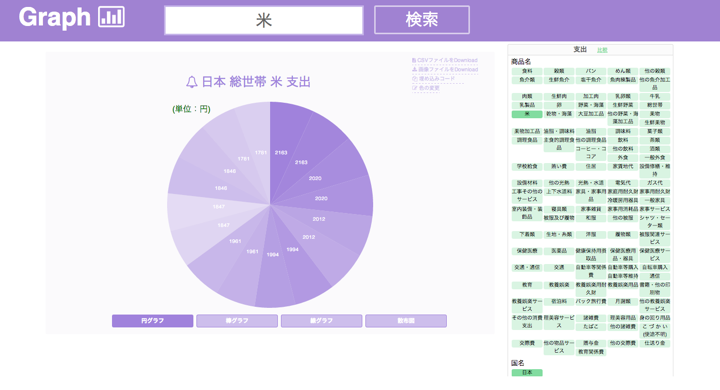
Task: Select the 食料 product tag
Action: [527, 71]
